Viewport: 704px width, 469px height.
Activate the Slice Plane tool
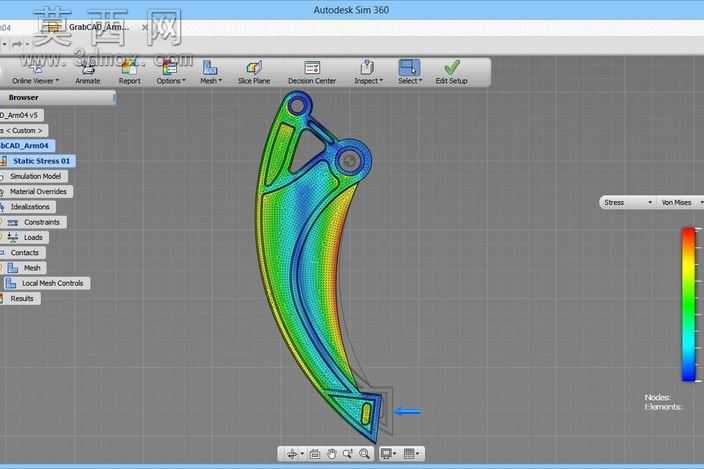[254, 72]
